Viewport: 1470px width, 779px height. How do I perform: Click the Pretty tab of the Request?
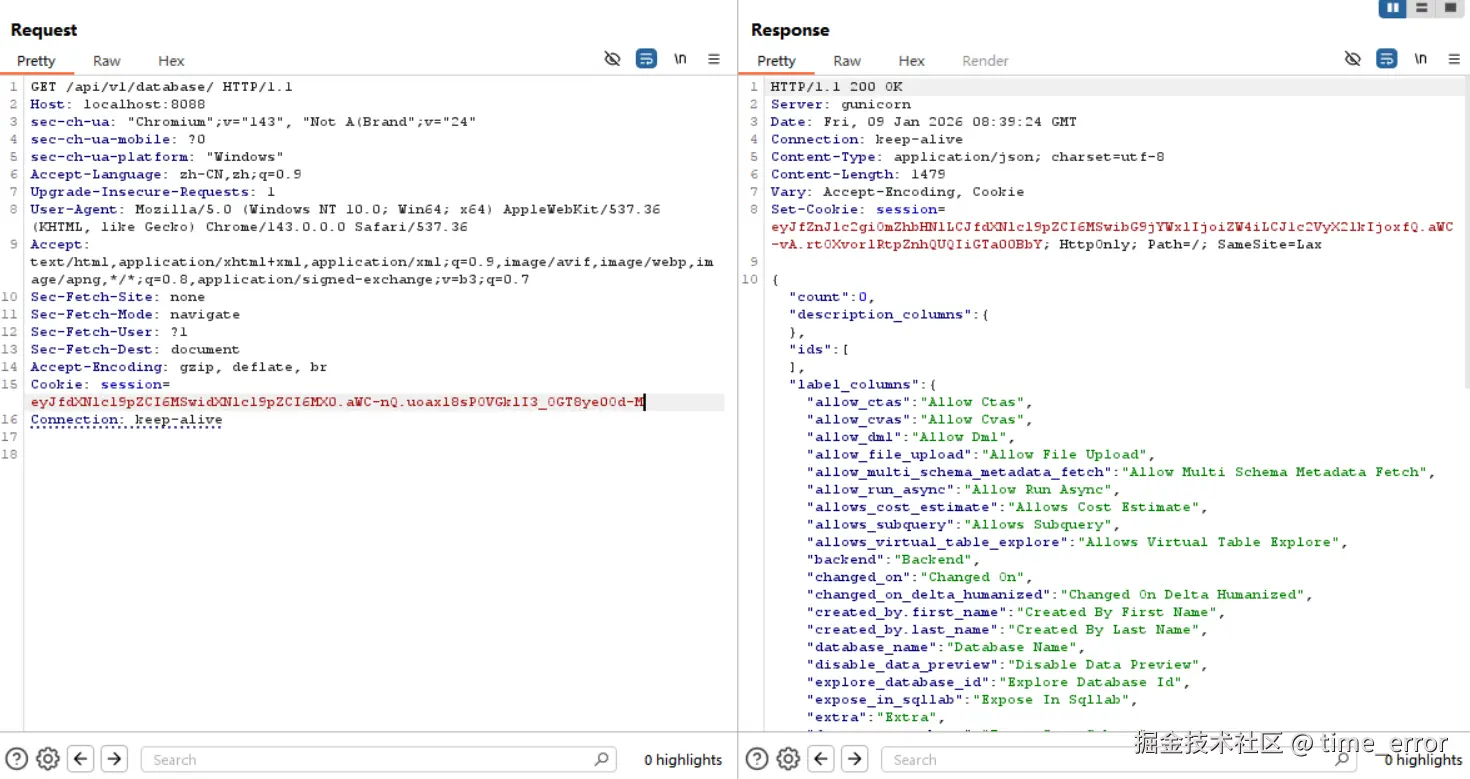[36, 60]
